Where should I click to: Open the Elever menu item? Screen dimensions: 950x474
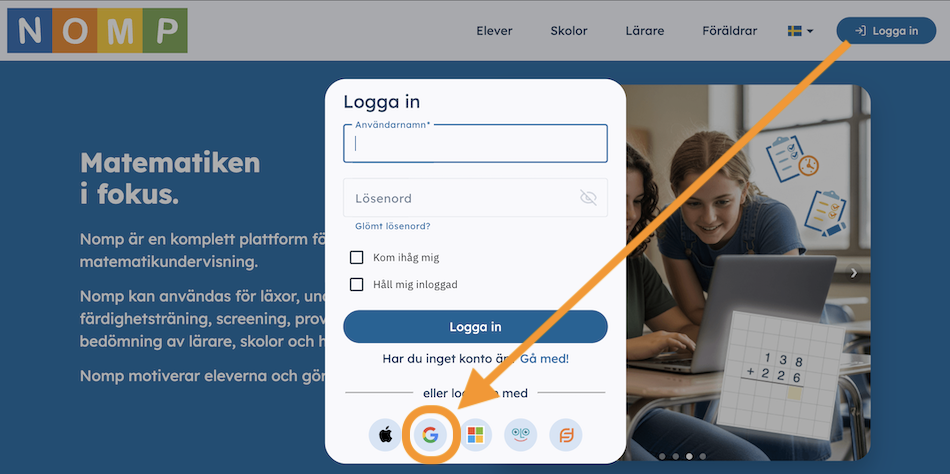point(494,31)
